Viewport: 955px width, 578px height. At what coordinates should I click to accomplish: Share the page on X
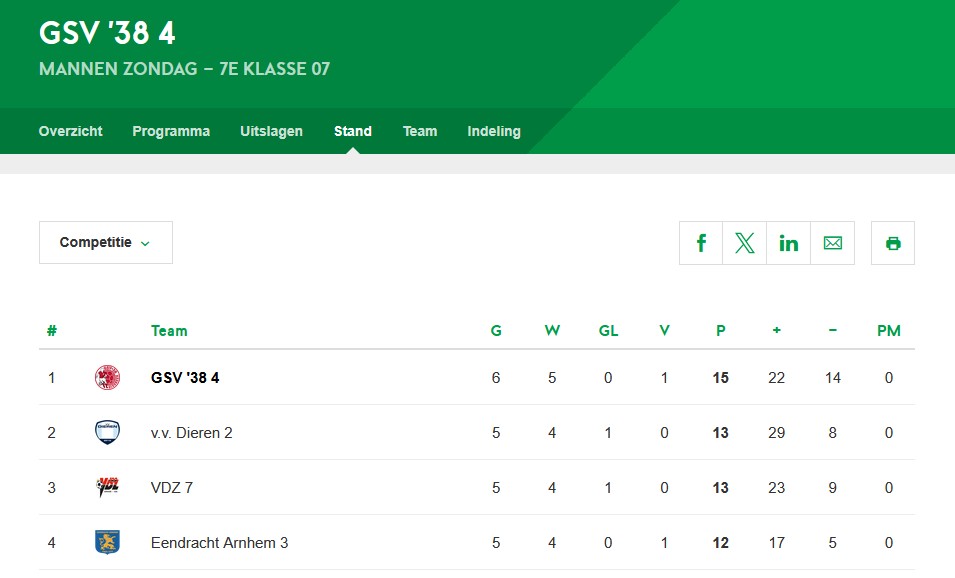(x=745, y=243)
